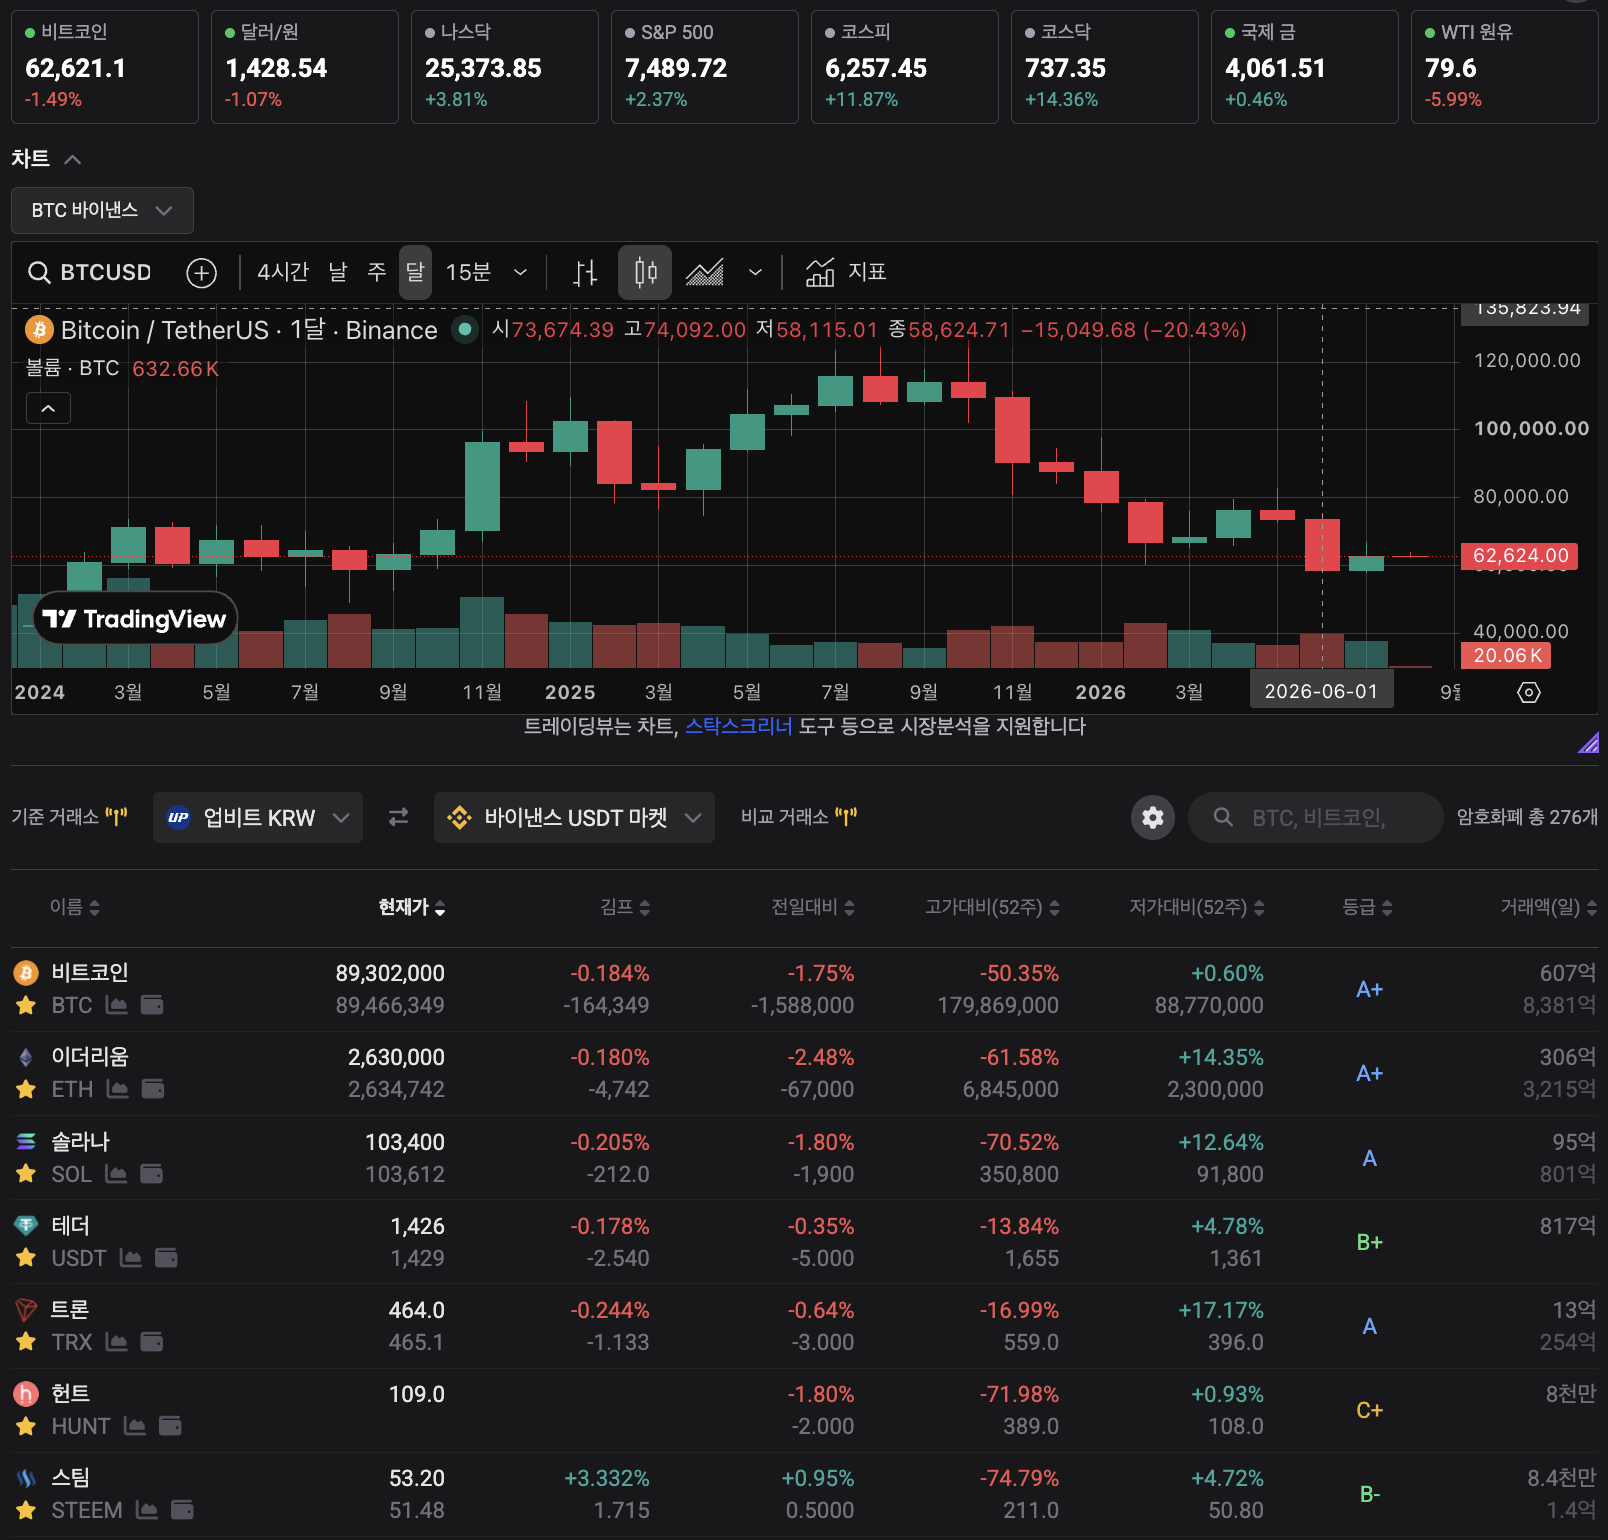The width and height of the screenshot is (1608, 1540).
Task: Swap the base and comparison exchanges
Action: 398,818
